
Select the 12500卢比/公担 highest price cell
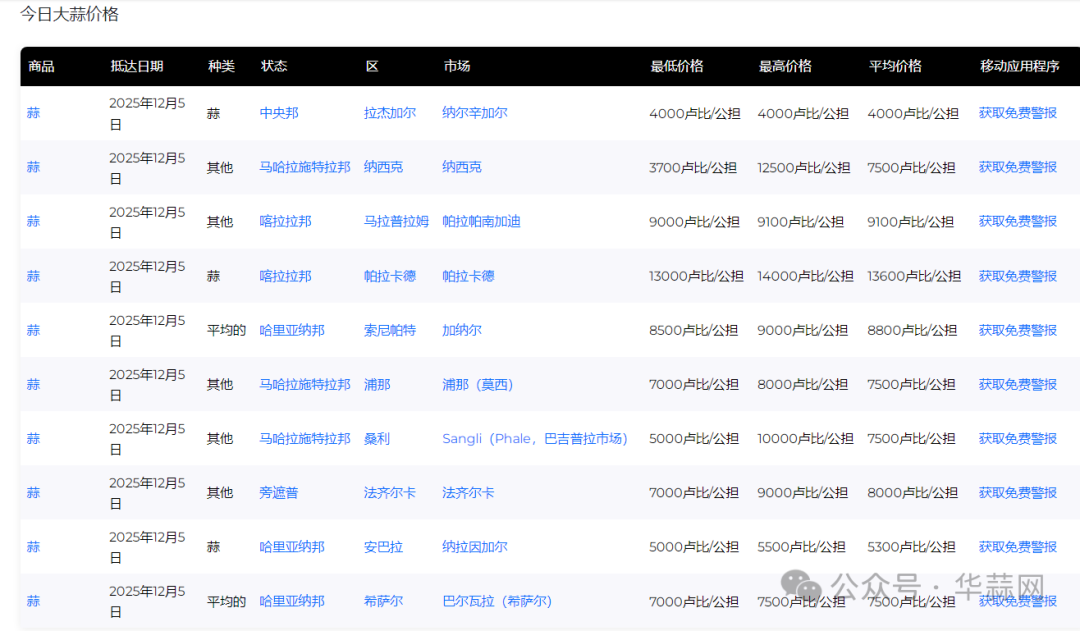coord(804,167)
